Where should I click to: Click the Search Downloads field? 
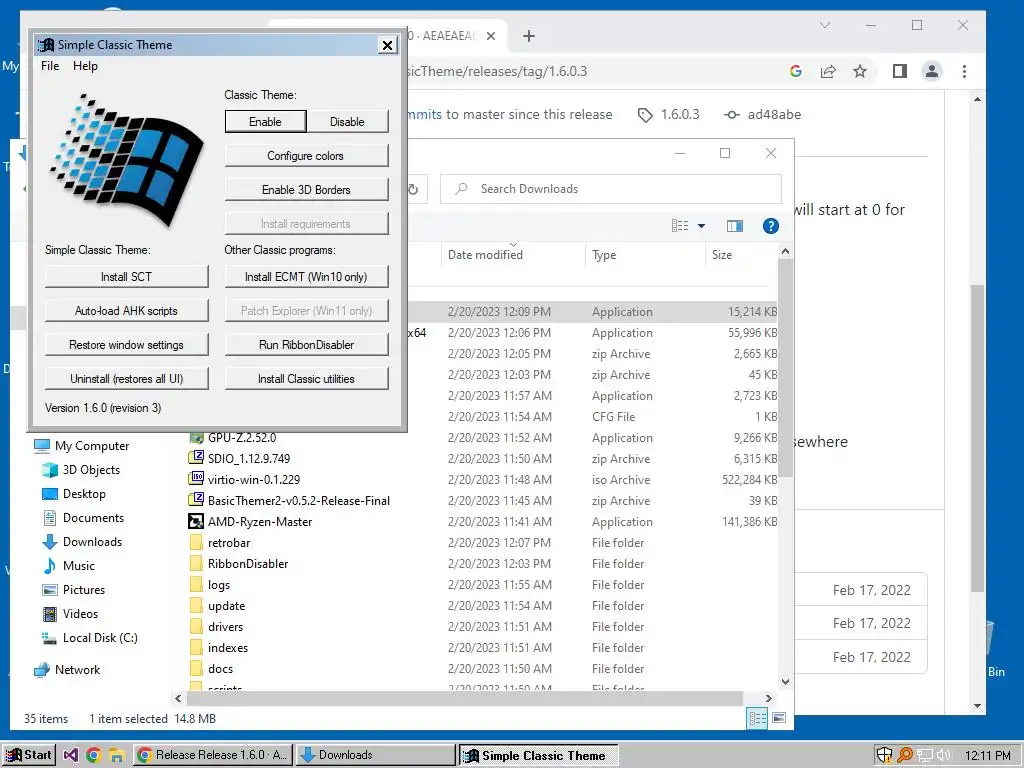[x=611, y=189]
